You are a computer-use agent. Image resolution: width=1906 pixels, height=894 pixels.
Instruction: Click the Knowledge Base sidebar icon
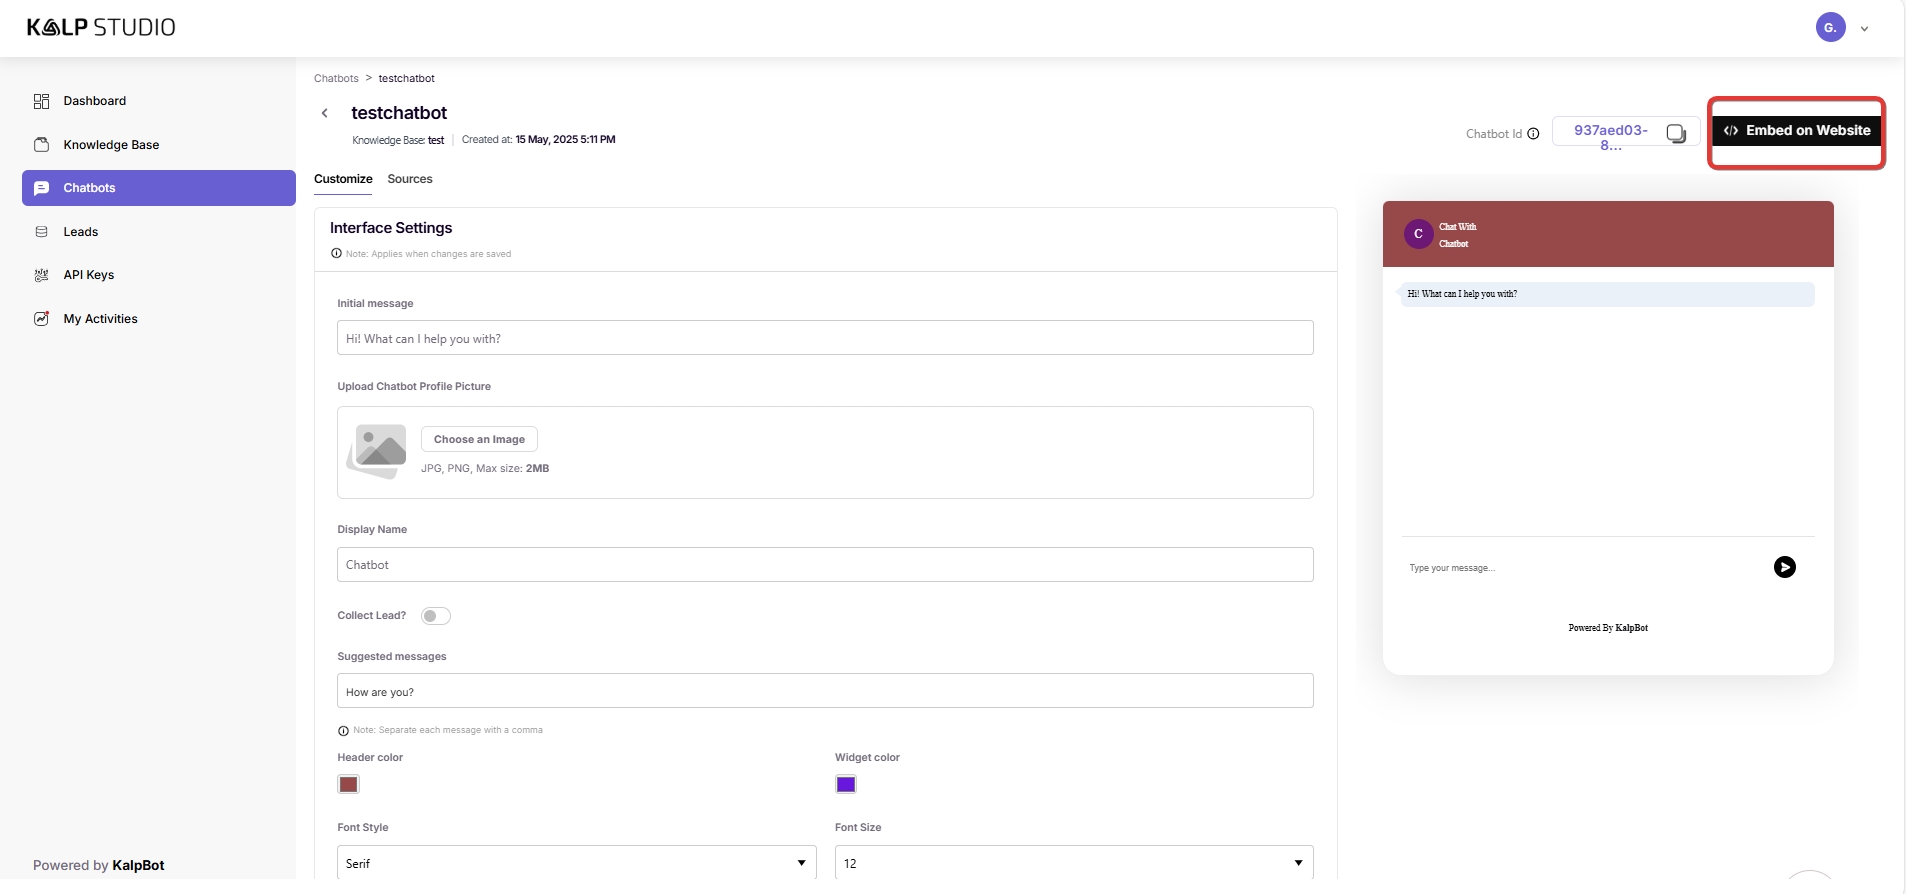click(41, 145)
